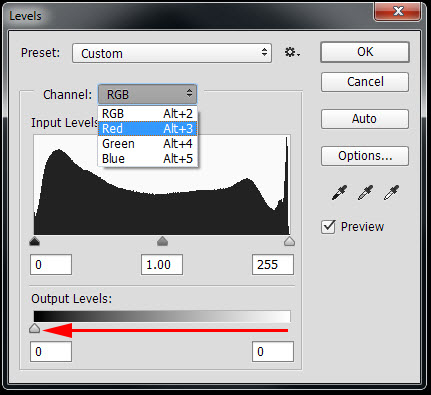This screenshot has height=395, width=431.
Task: Click the input highlight white slider handle
Action: [x=289, y=241]
